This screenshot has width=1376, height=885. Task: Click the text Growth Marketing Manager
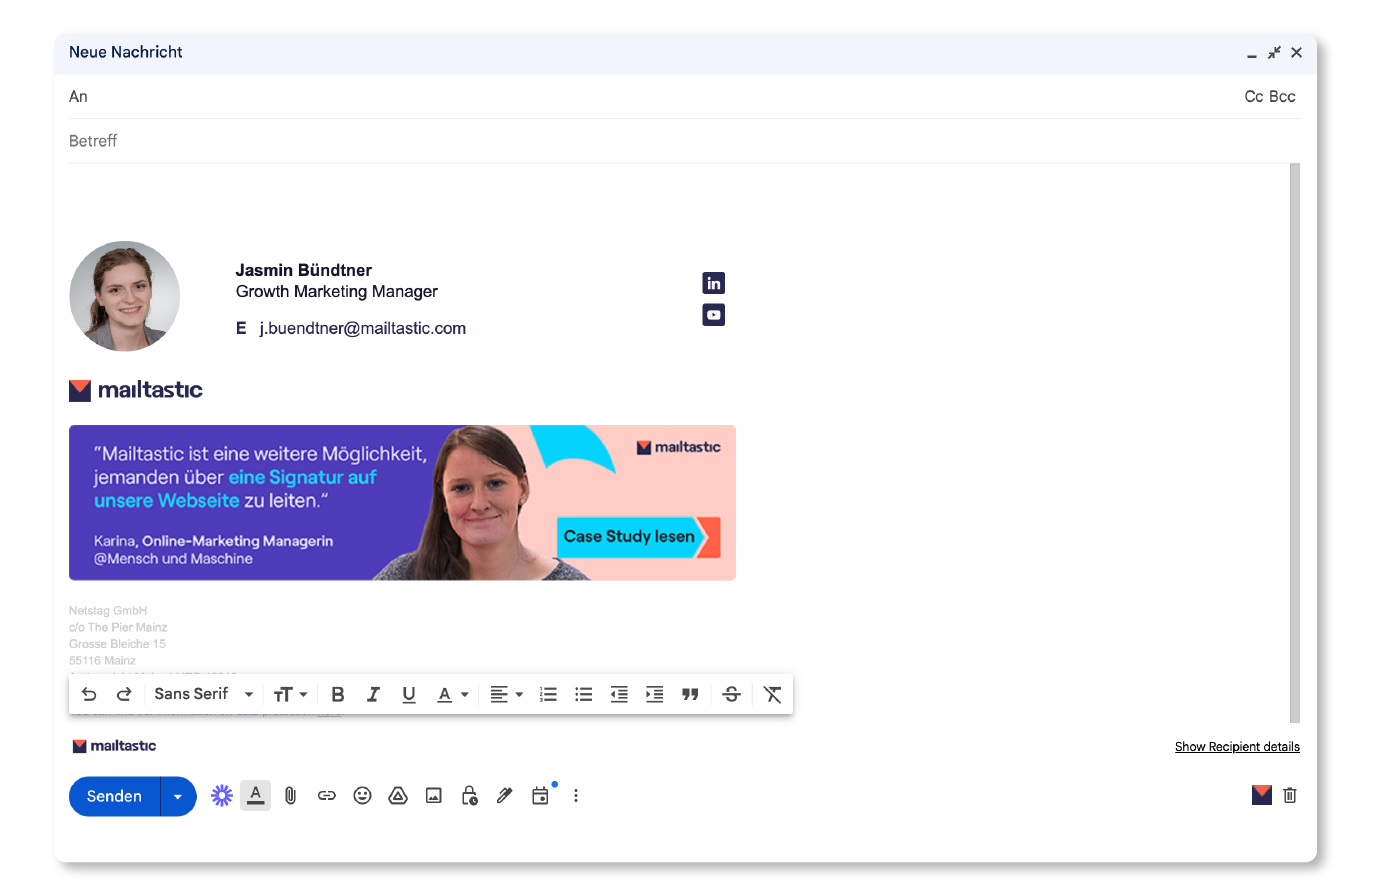coord(337,291)
